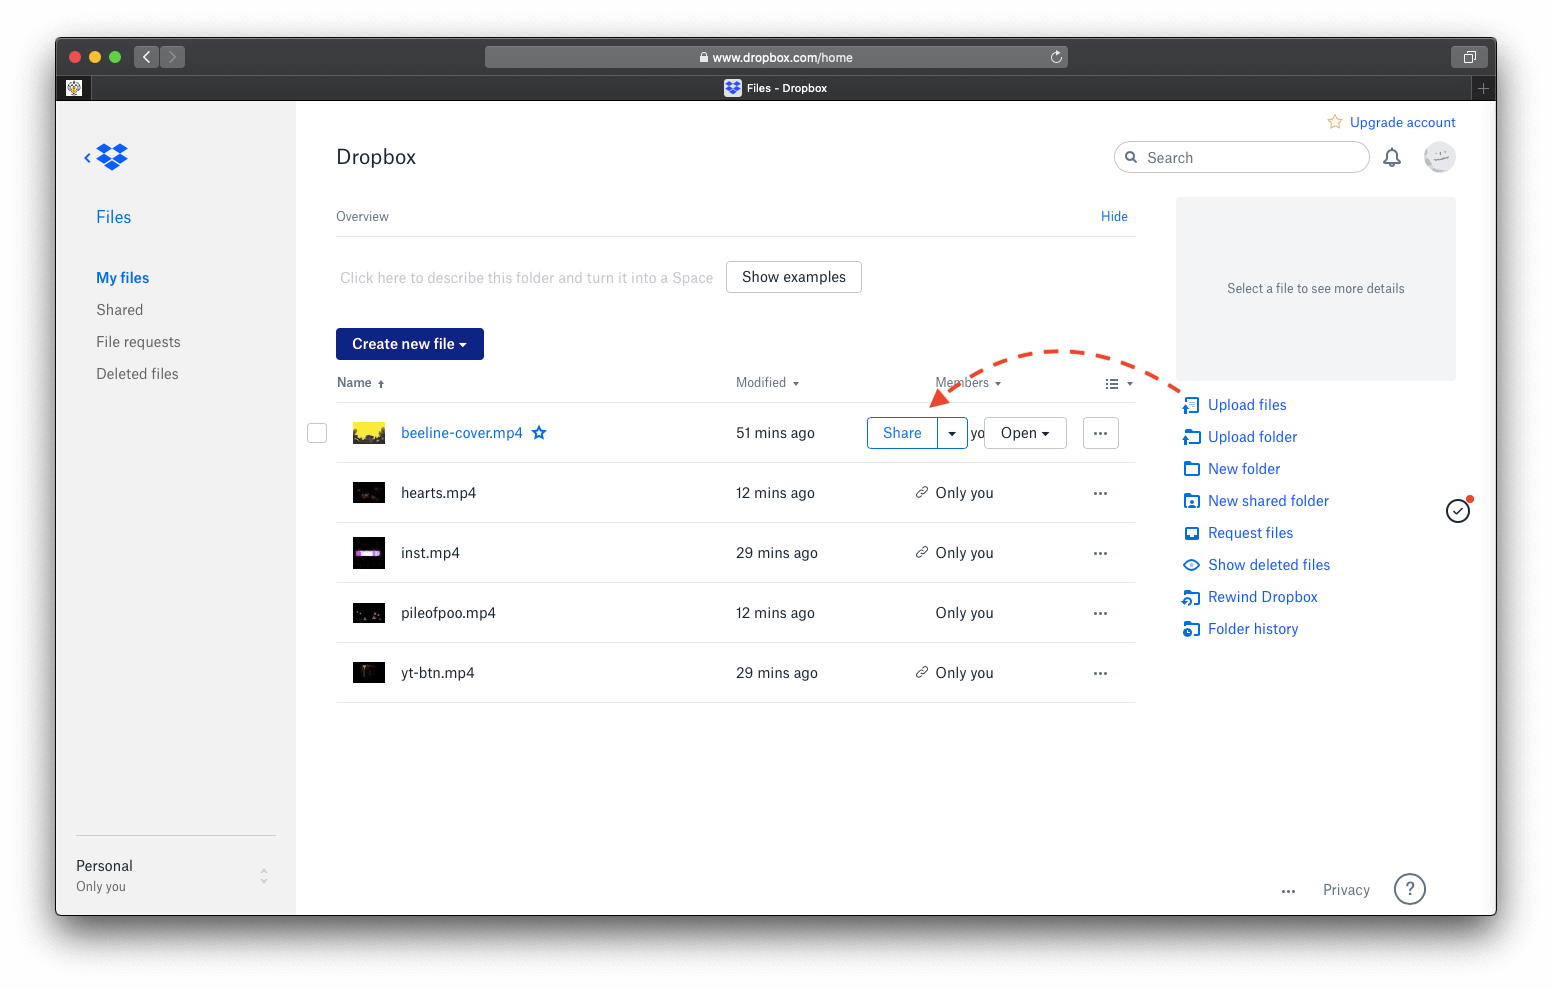Click the Request files icon

(x=1191, y=533)
